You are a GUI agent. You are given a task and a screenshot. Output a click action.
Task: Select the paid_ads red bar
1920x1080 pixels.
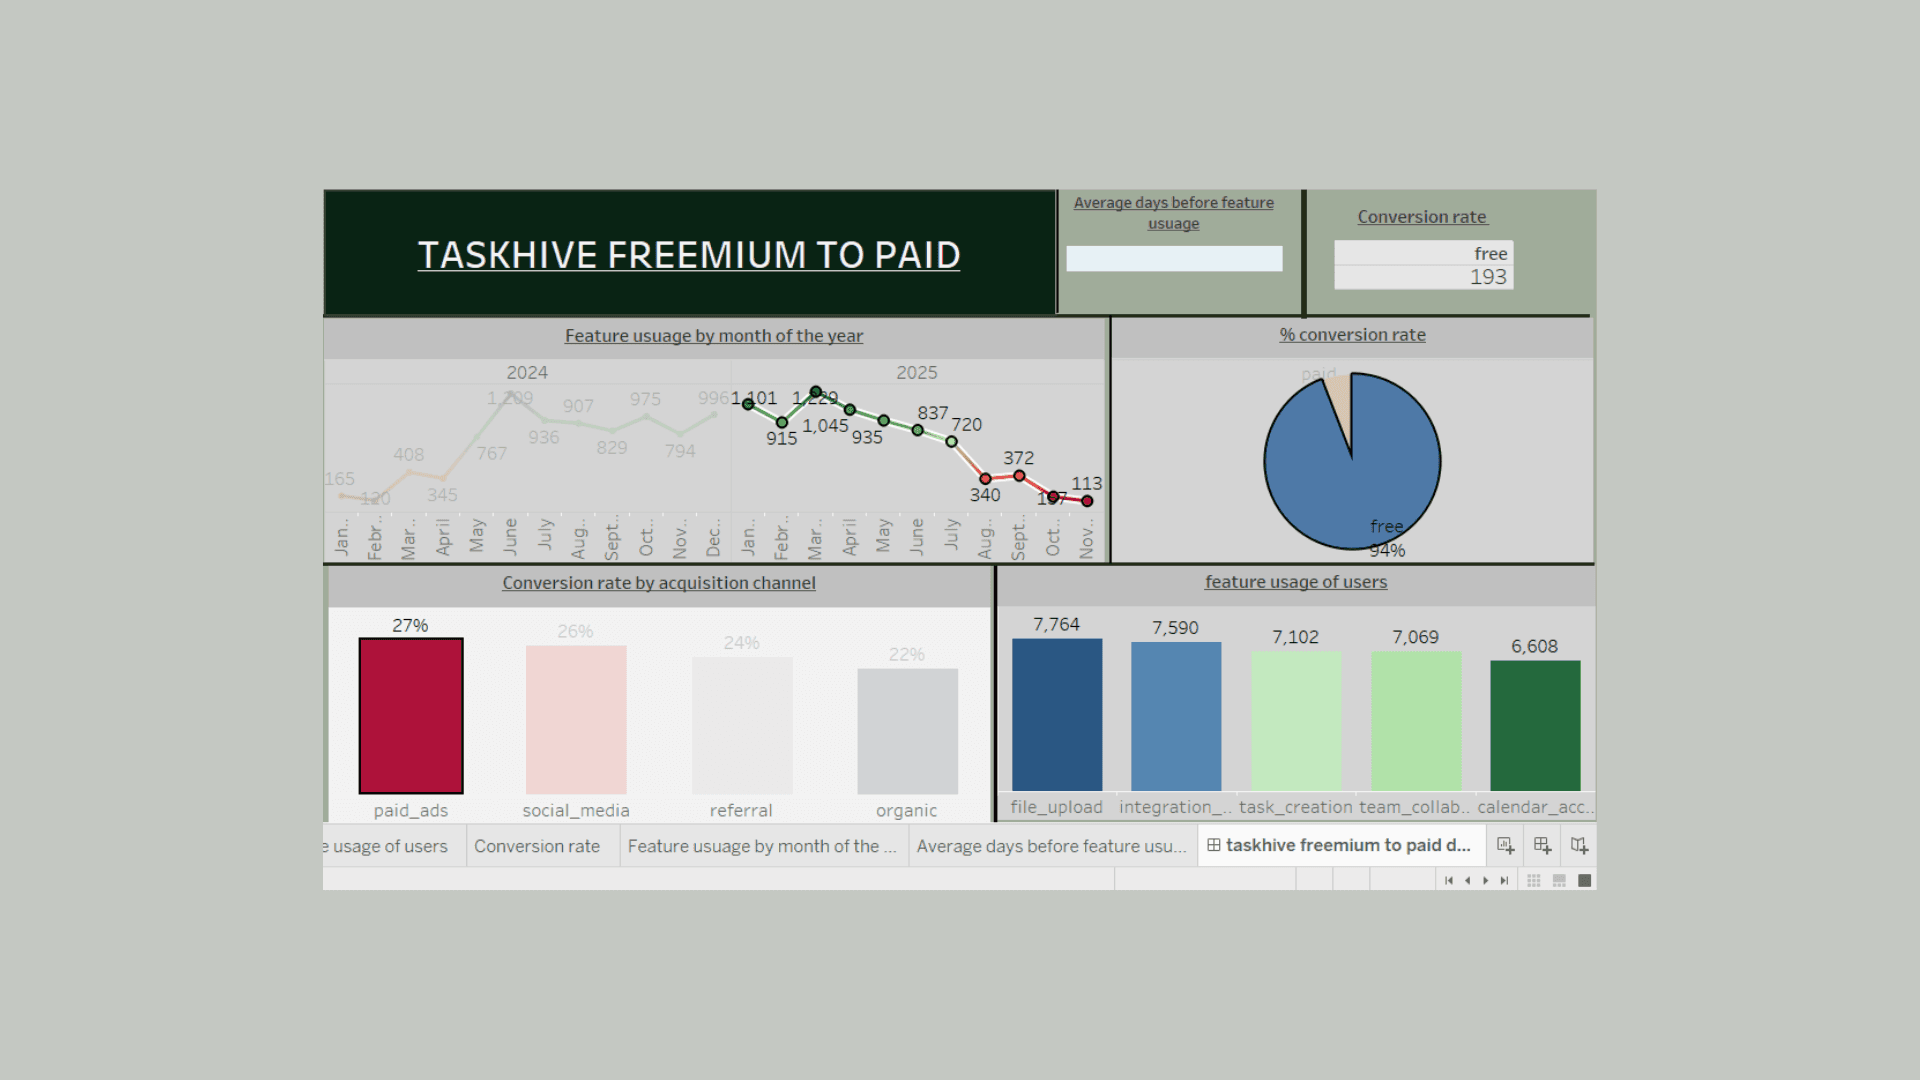coord(411,716)
